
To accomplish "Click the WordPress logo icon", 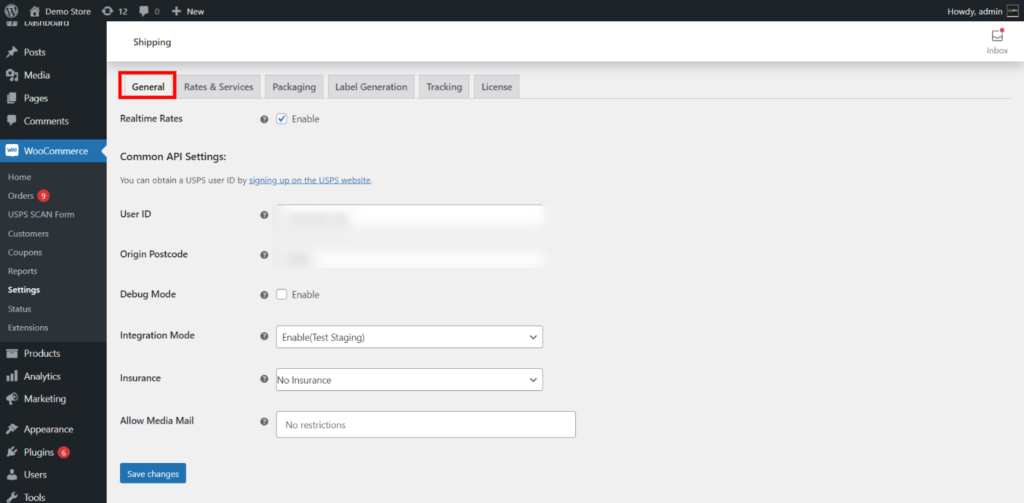I will tap(11, 11).
